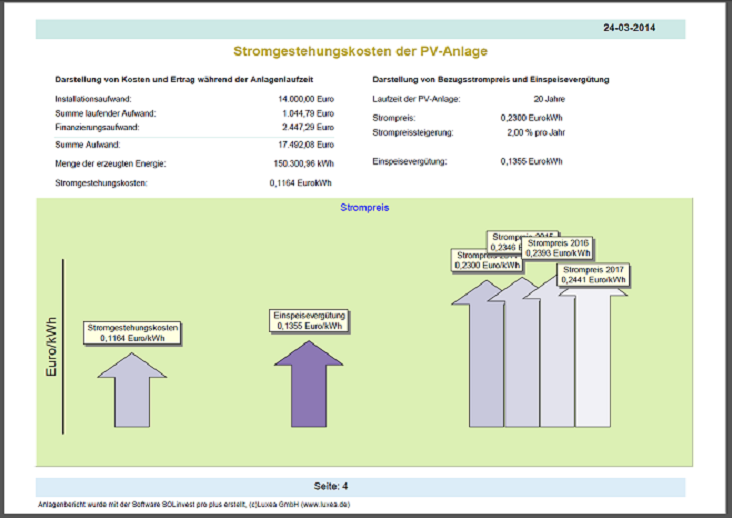Select the Einspeisevergütung 0,1355 data label
This screenshot has width=732, height=518.
point(310,320)
